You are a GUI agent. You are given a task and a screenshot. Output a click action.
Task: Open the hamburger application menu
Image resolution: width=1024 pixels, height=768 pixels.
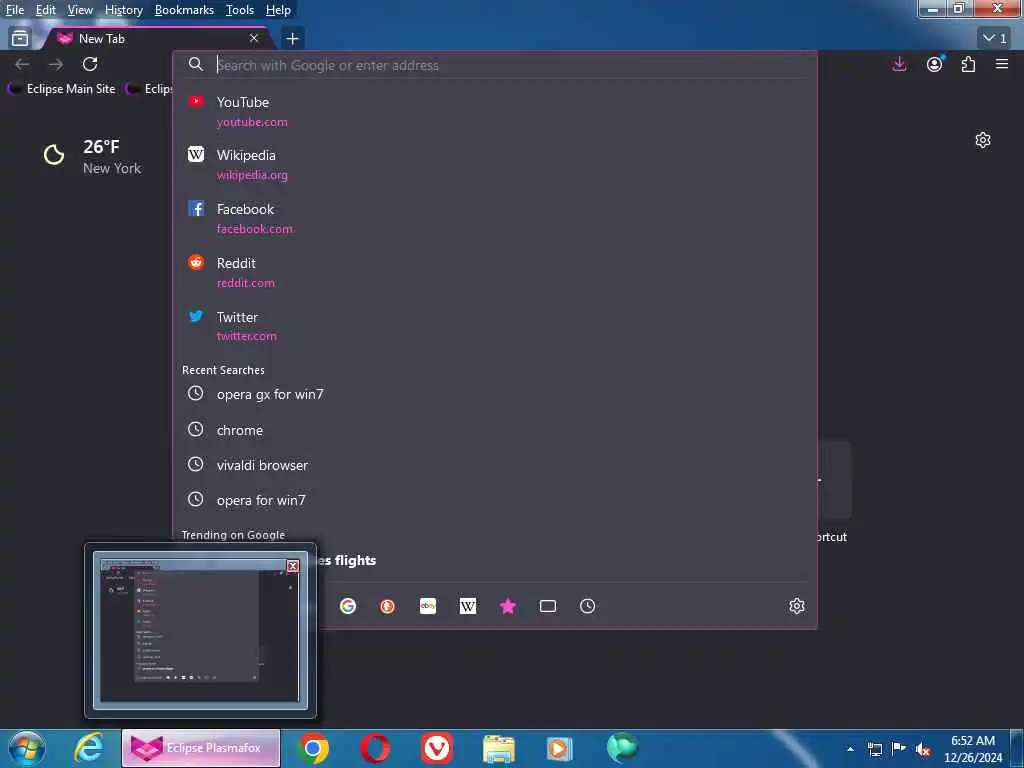point(1002,64)
